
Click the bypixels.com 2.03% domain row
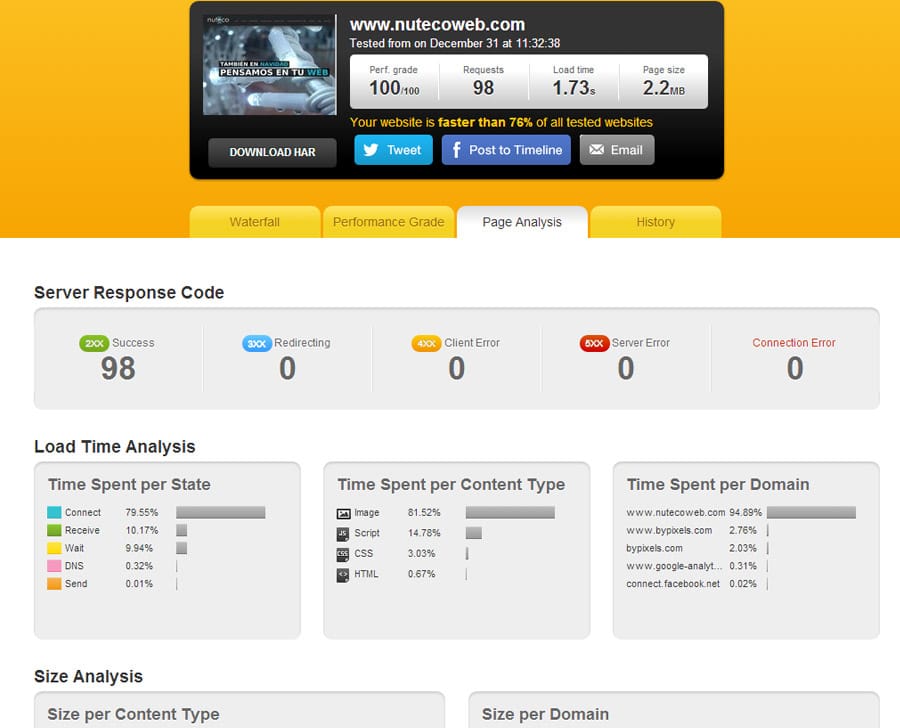(697, 548)
